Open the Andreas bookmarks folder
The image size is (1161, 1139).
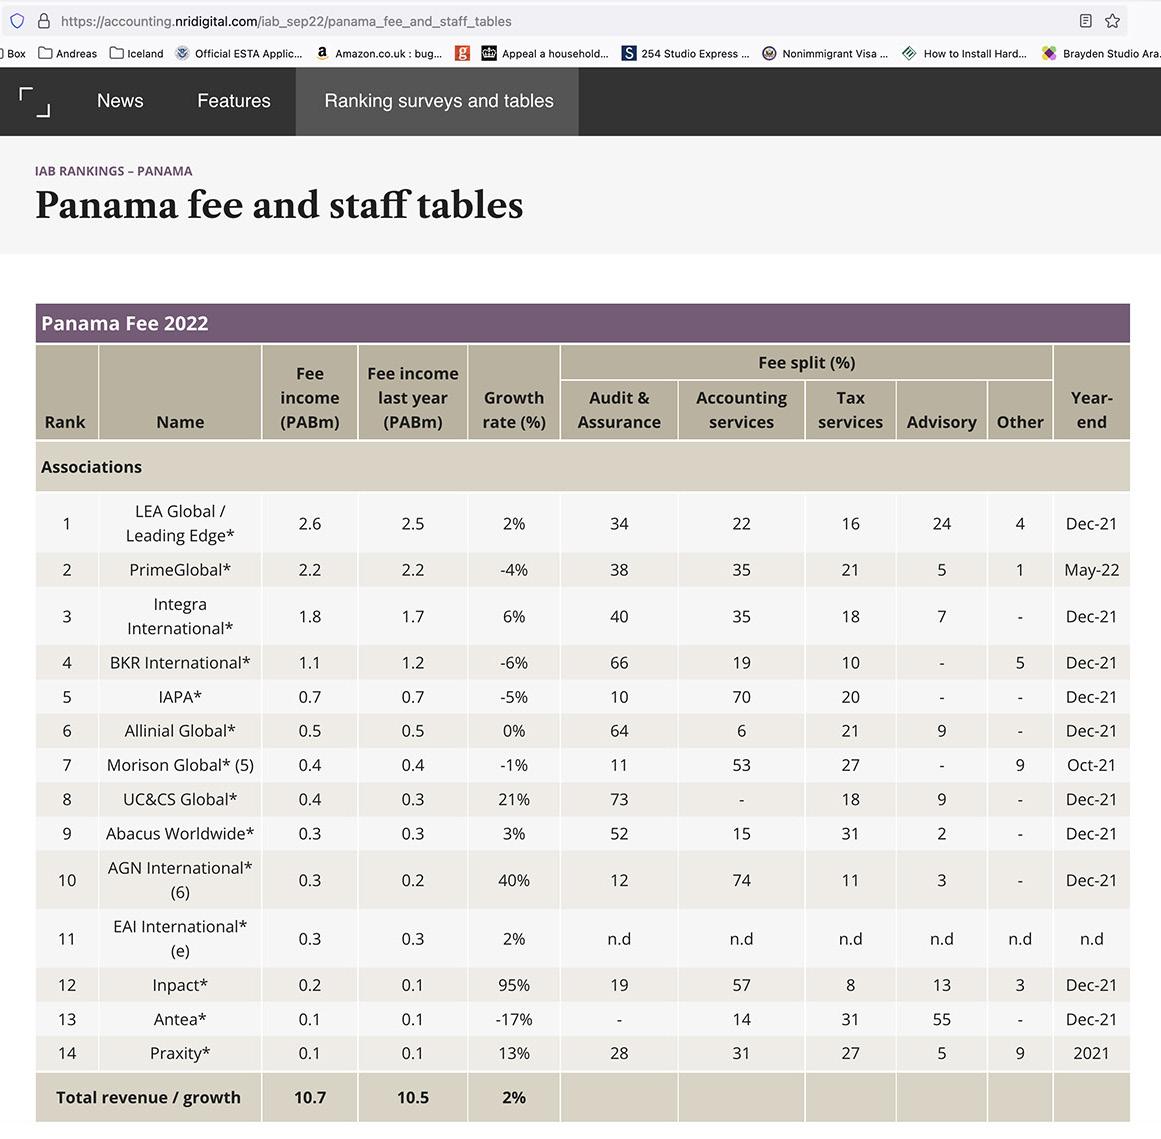tap(68, 53)
